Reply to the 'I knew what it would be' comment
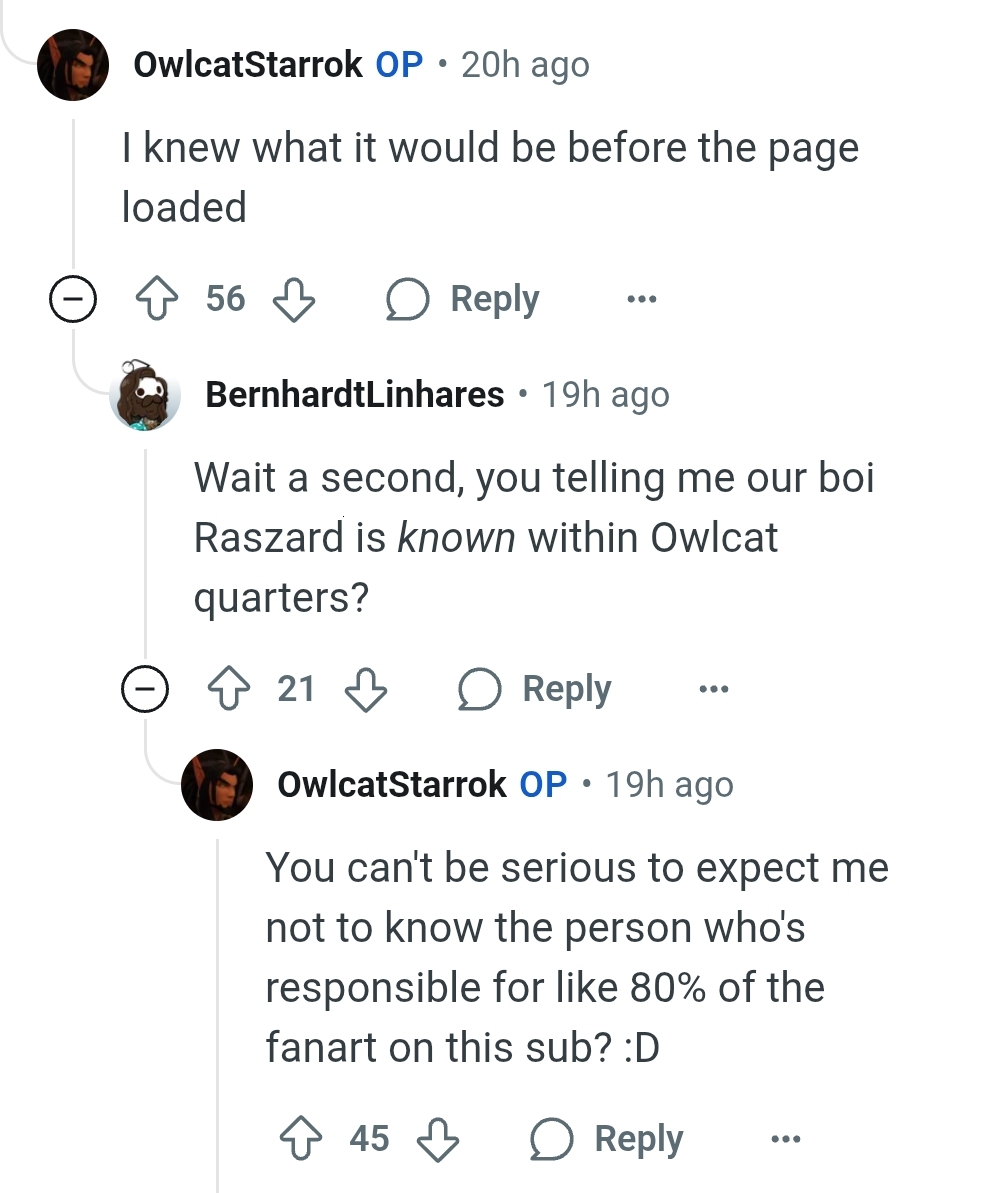Screen dimensions: 997x1193 pos(463,299)
